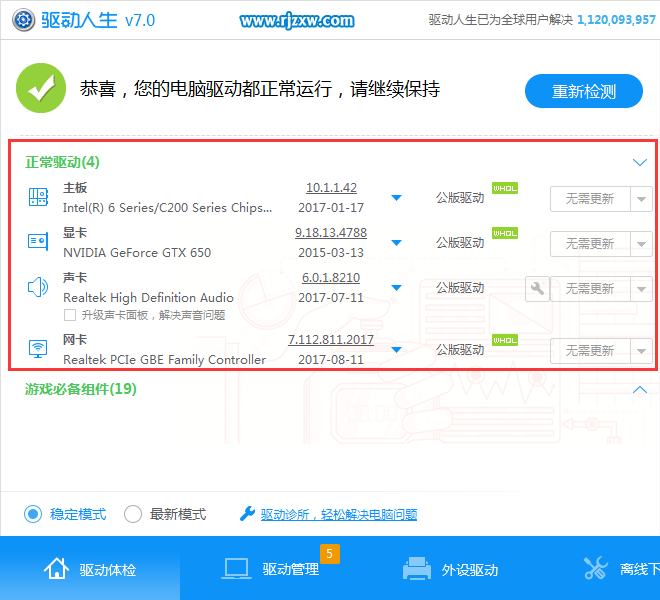The image size is (660, 600).
Task: Click the monitor icon of 驱动管理
Action: point(236,568)
